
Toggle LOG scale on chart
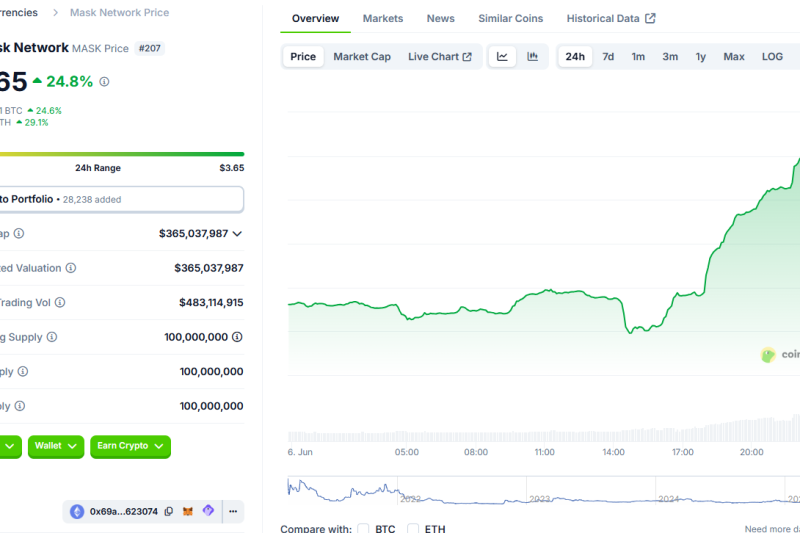772,57
